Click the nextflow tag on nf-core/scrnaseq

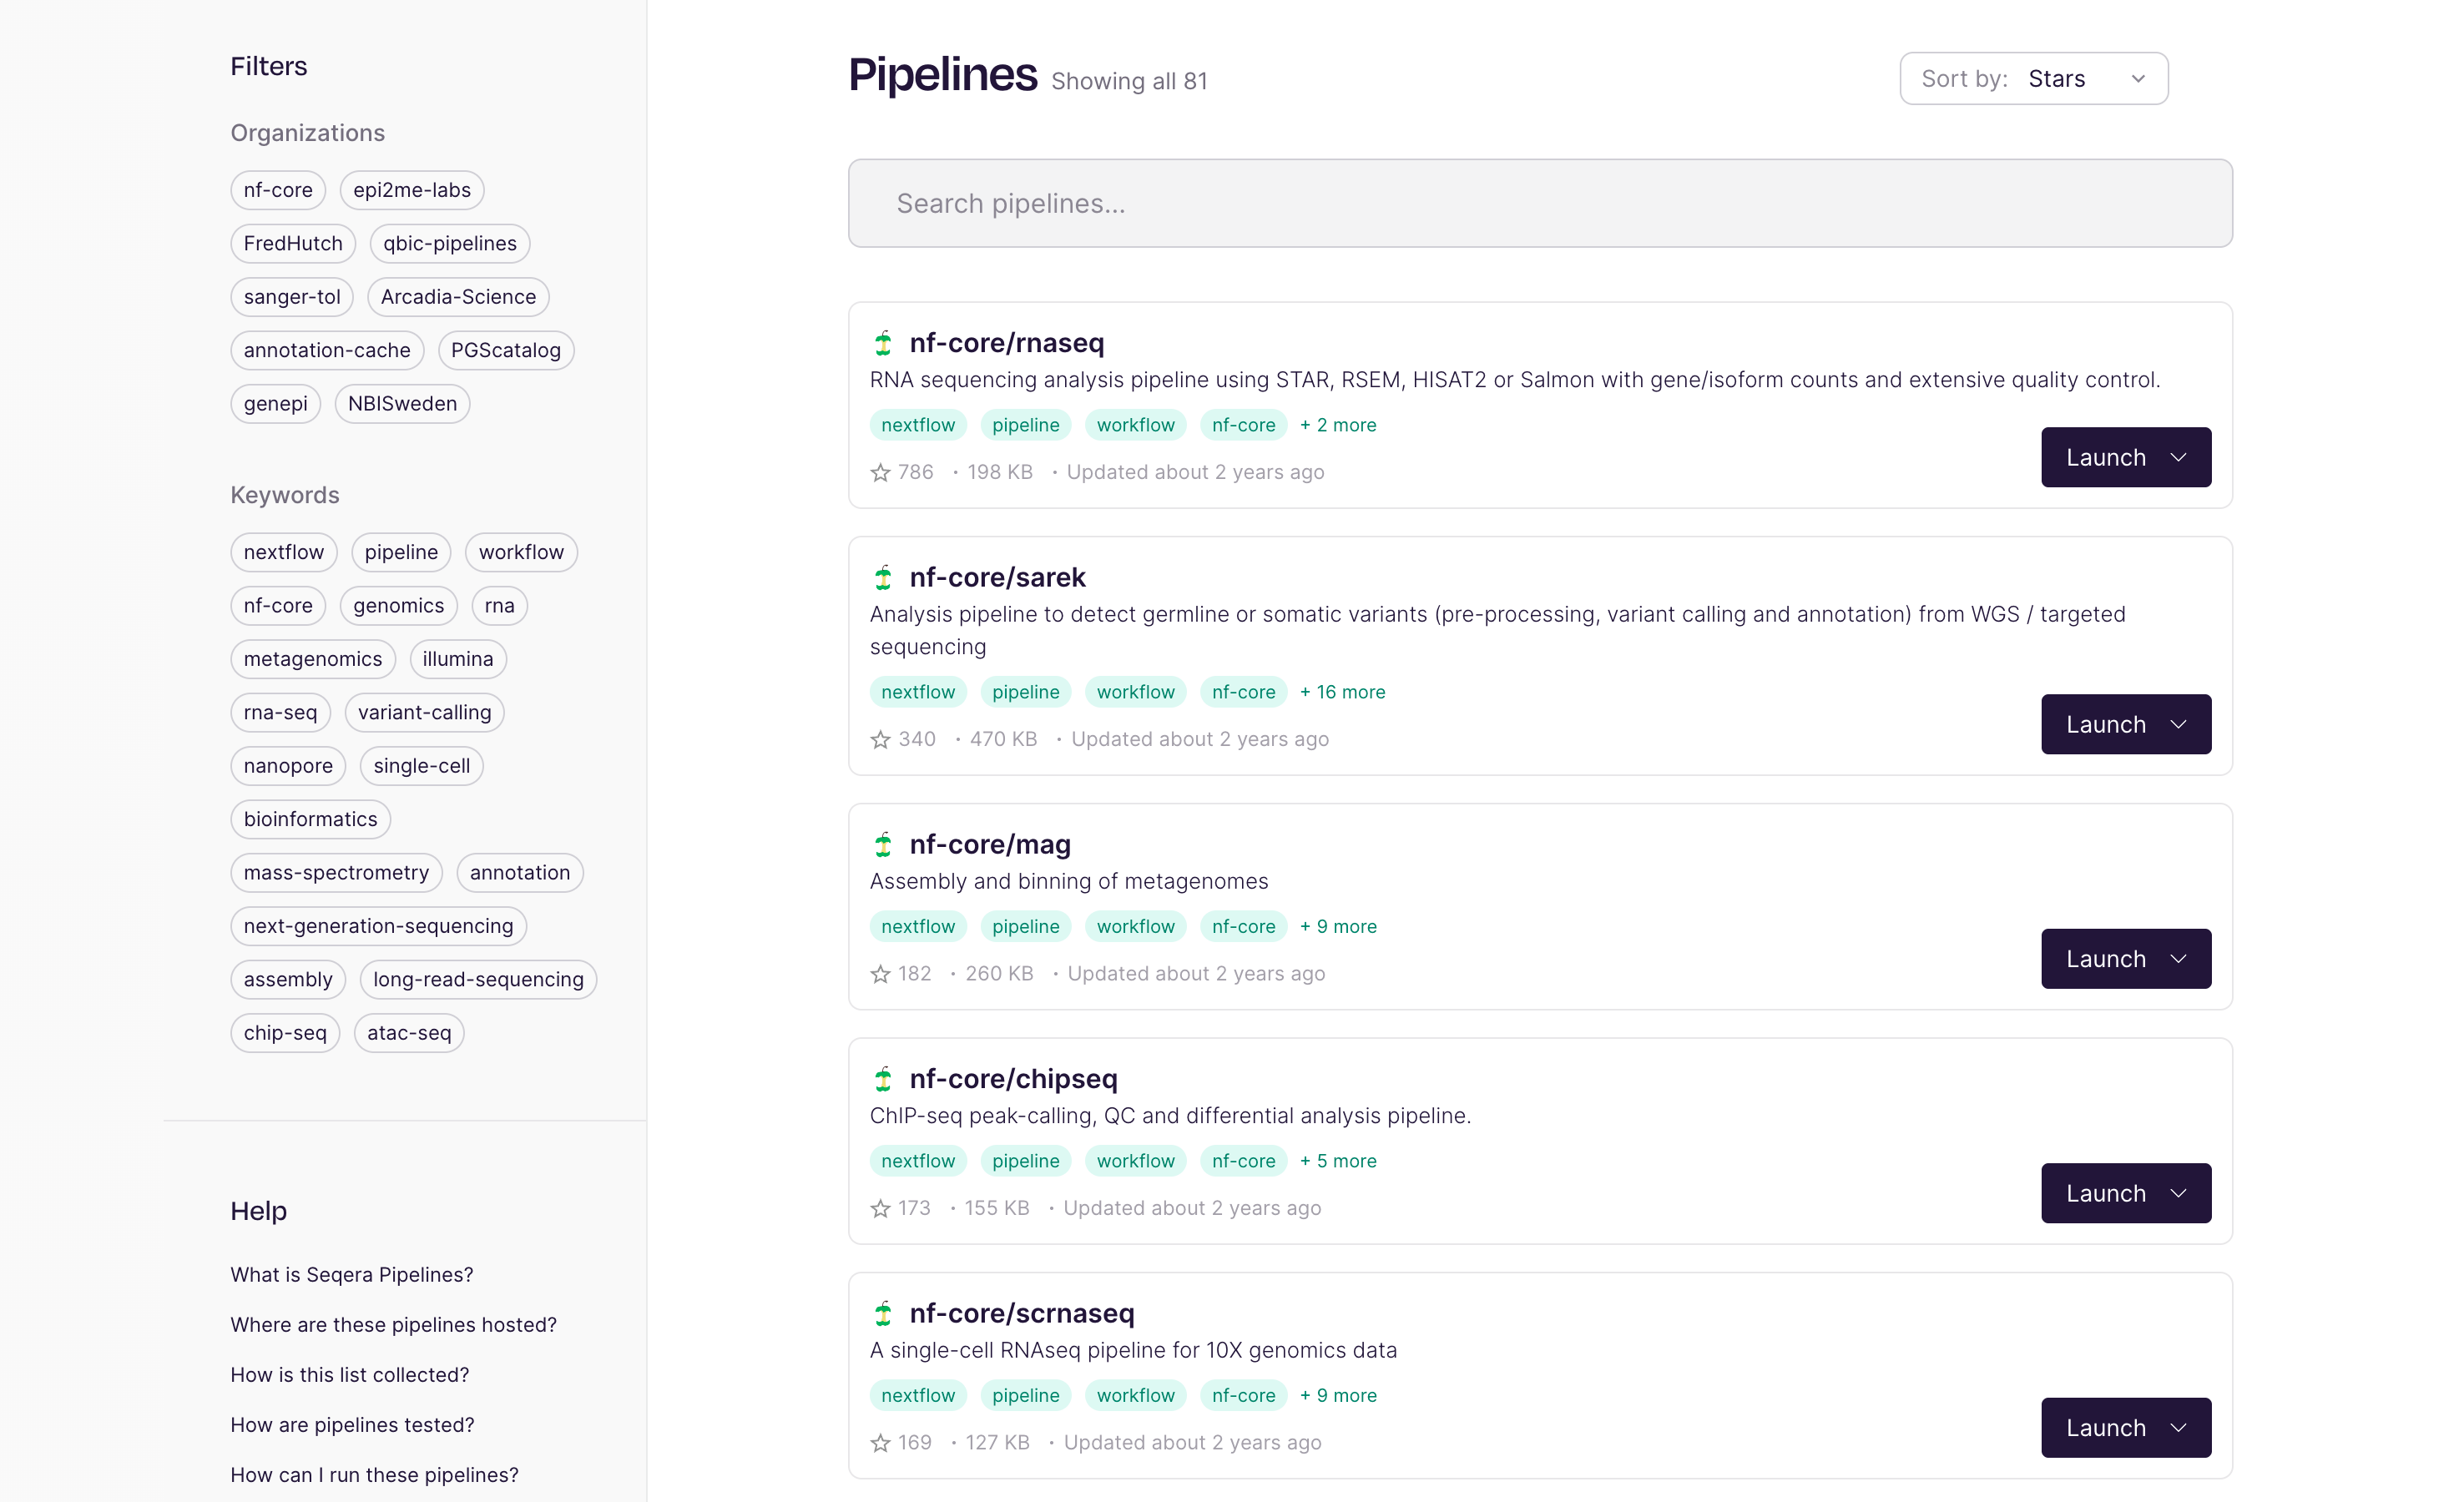918,1396
